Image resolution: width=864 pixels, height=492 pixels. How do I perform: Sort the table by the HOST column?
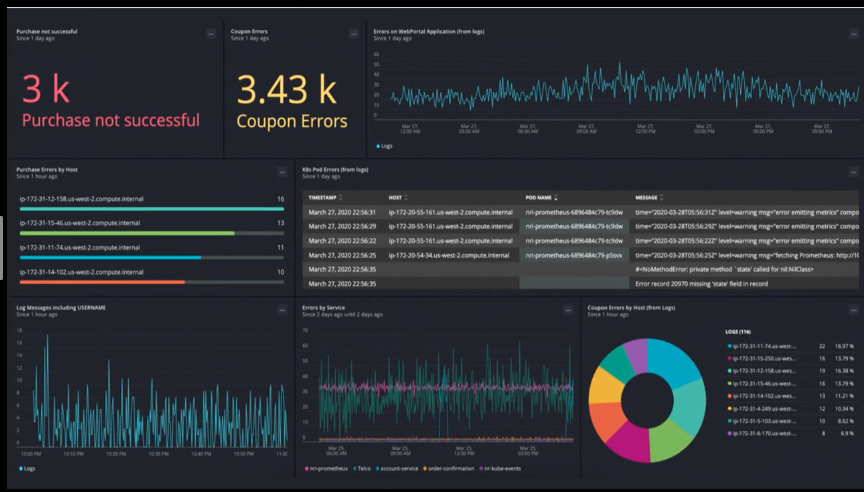click(397, 197)
